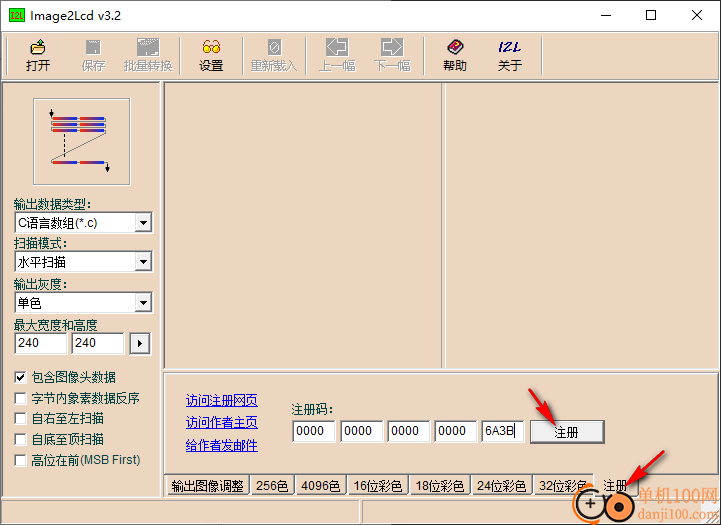Enable 高位在前(MSB First) checkbox
721x525 pixels.
coord(20,460)
